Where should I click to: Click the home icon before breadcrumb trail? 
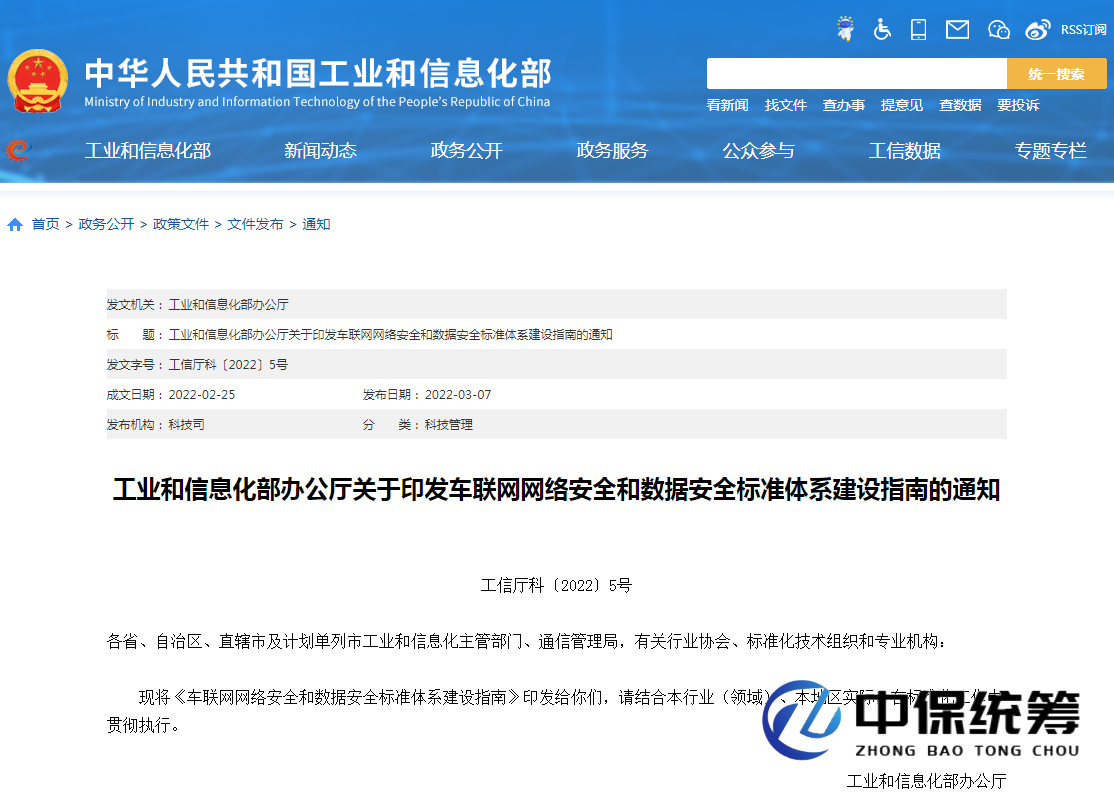pyautogui.click(x=14, y=223)
